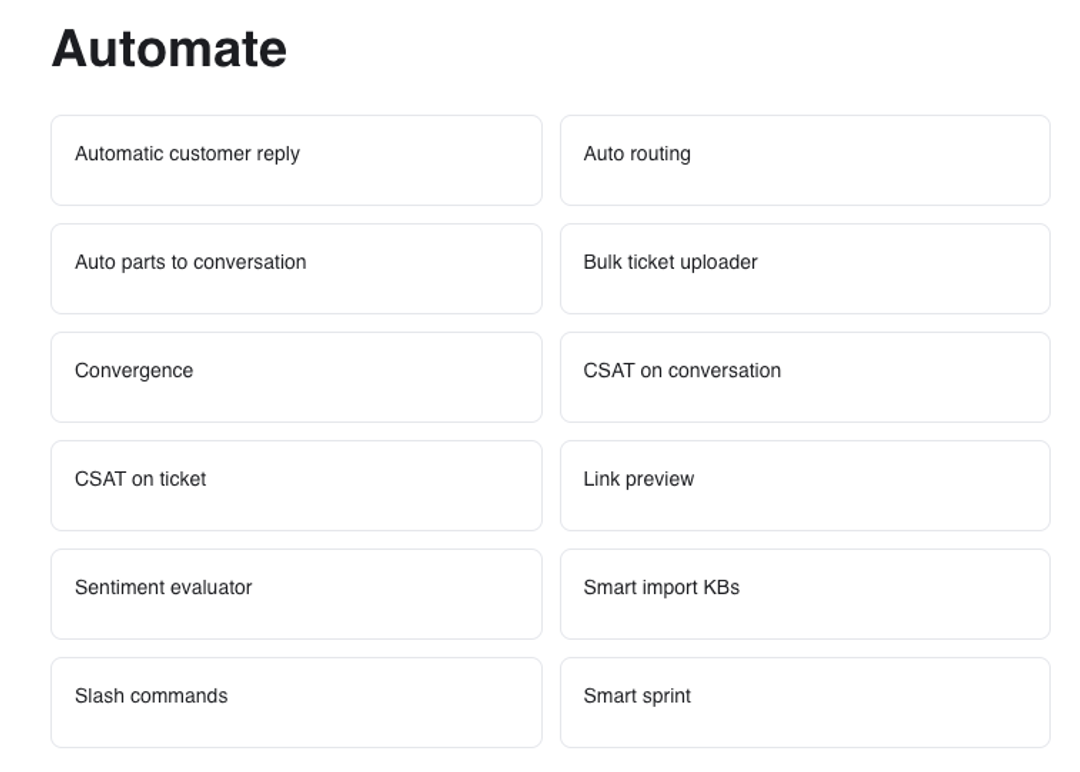This screenshot has height=772, width=1080.
Task: Select the card above Smart sprint
Action: [x=805, y=594]
